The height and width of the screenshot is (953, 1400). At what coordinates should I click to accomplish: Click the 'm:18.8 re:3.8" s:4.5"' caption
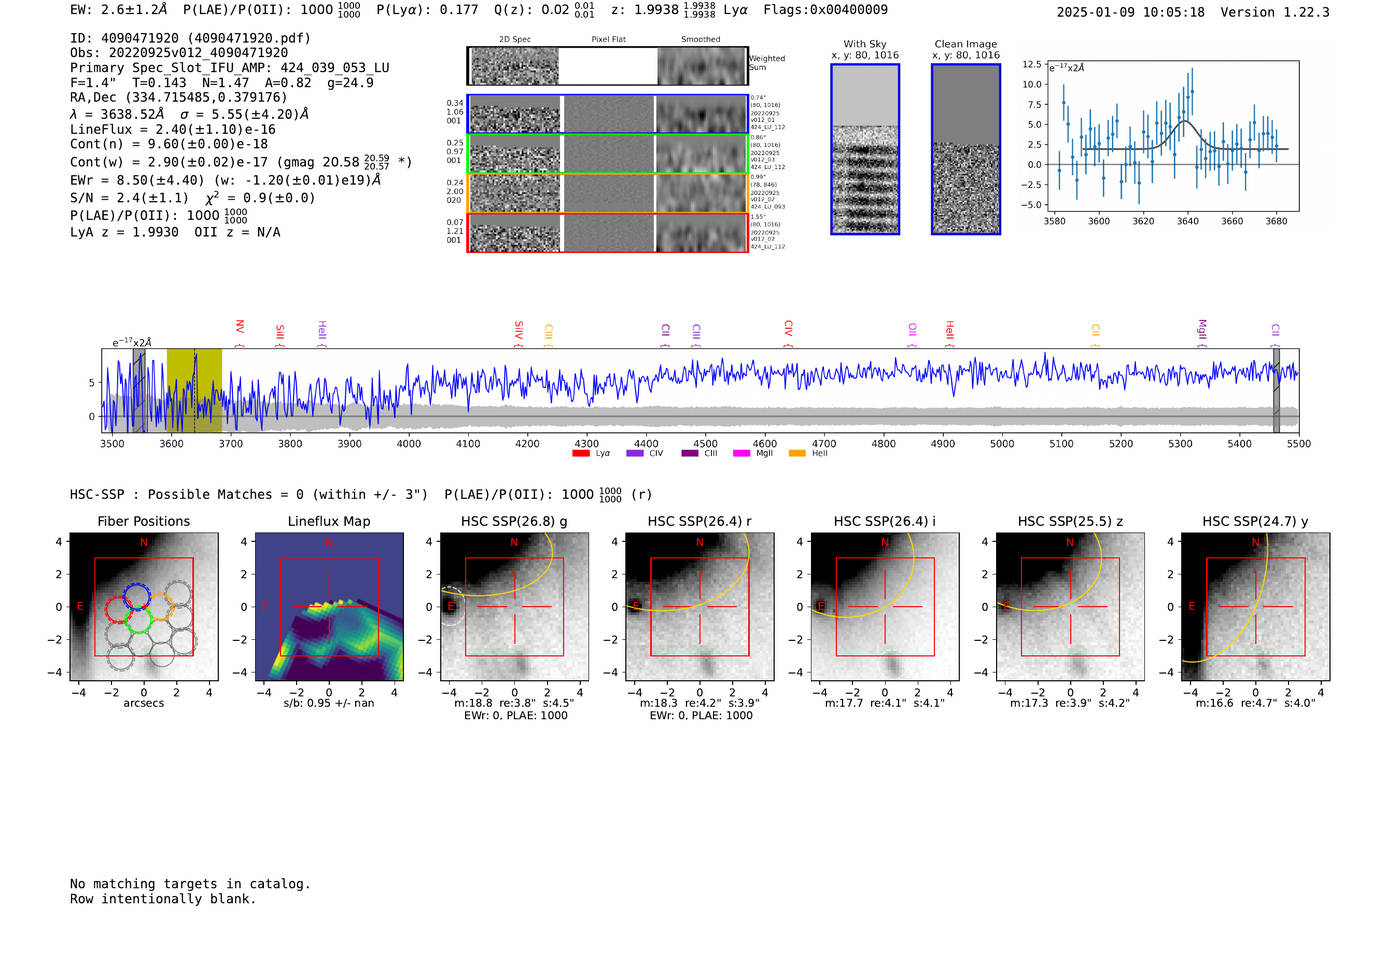[514, 703]
